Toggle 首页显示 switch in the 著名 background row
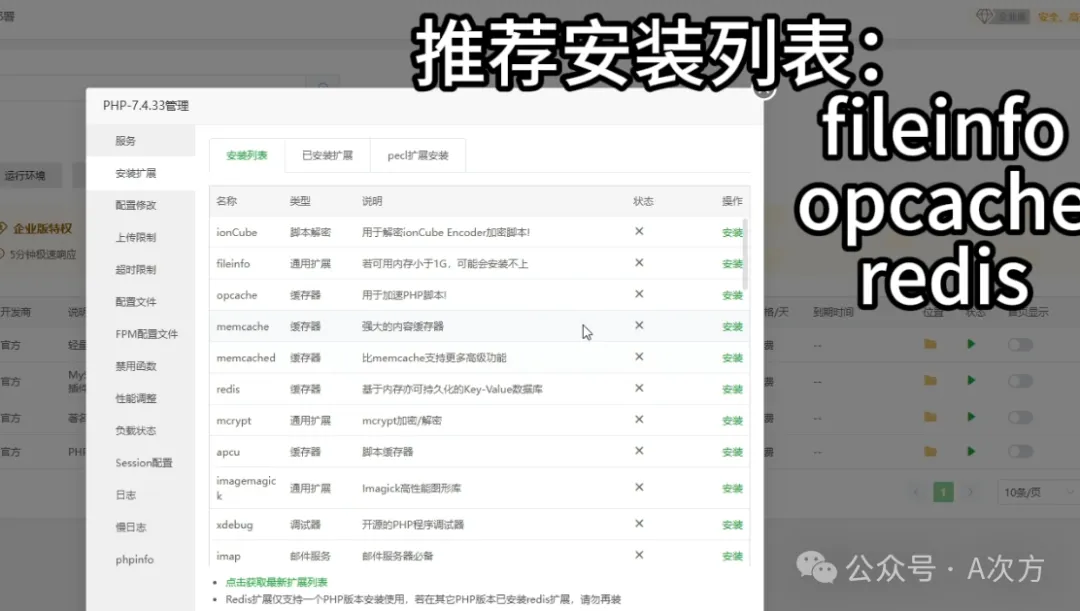The height and width of the screenshot is (611, 1080). coord(1020,417)
